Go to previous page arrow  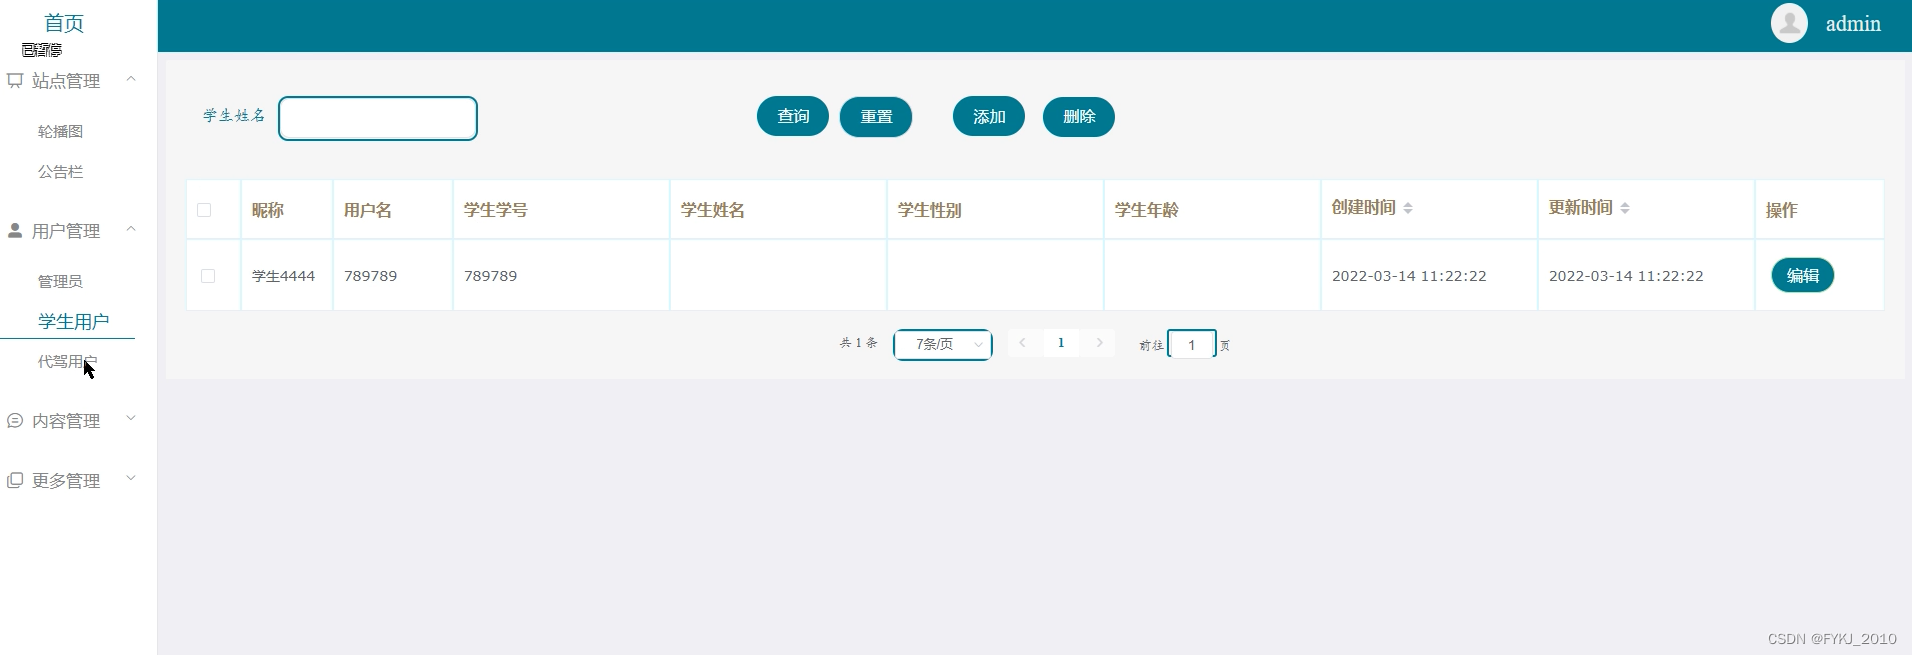coord(1022,343)
